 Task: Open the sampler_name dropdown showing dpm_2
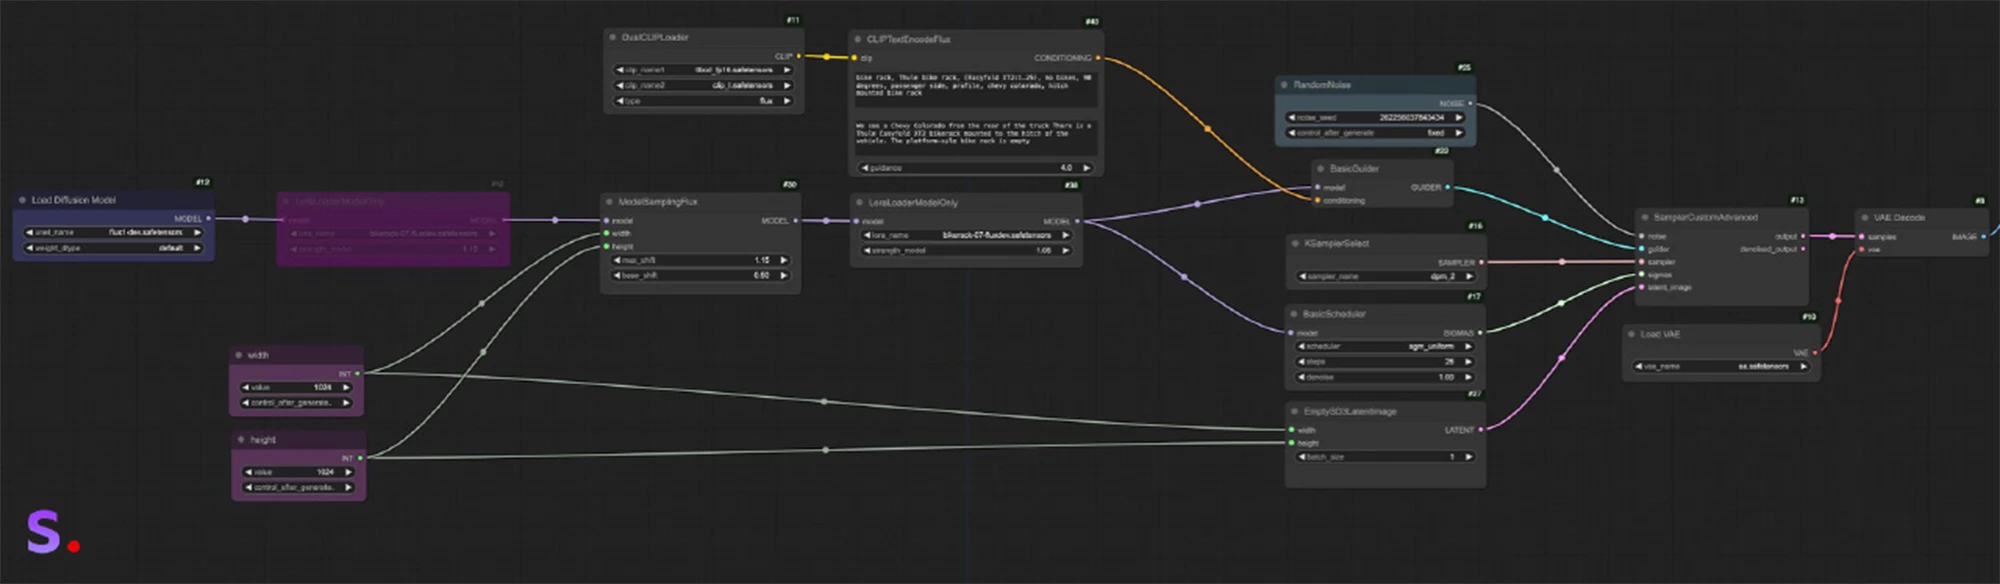click(1386, 276)
